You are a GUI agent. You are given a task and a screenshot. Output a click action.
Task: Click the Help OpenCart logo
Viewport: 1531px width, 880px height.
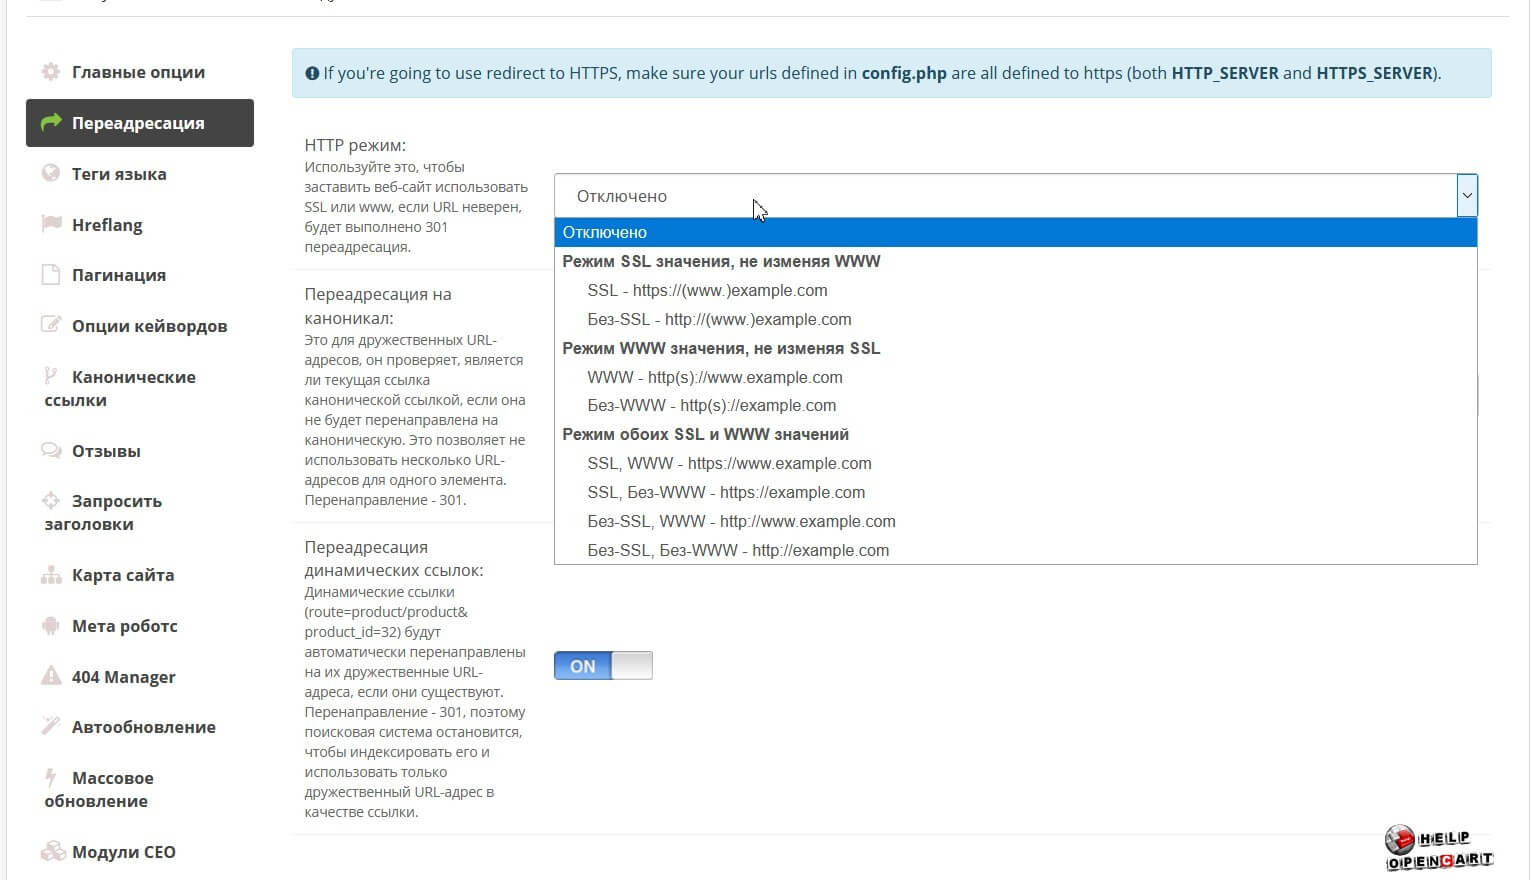(x=1438, y=849)
